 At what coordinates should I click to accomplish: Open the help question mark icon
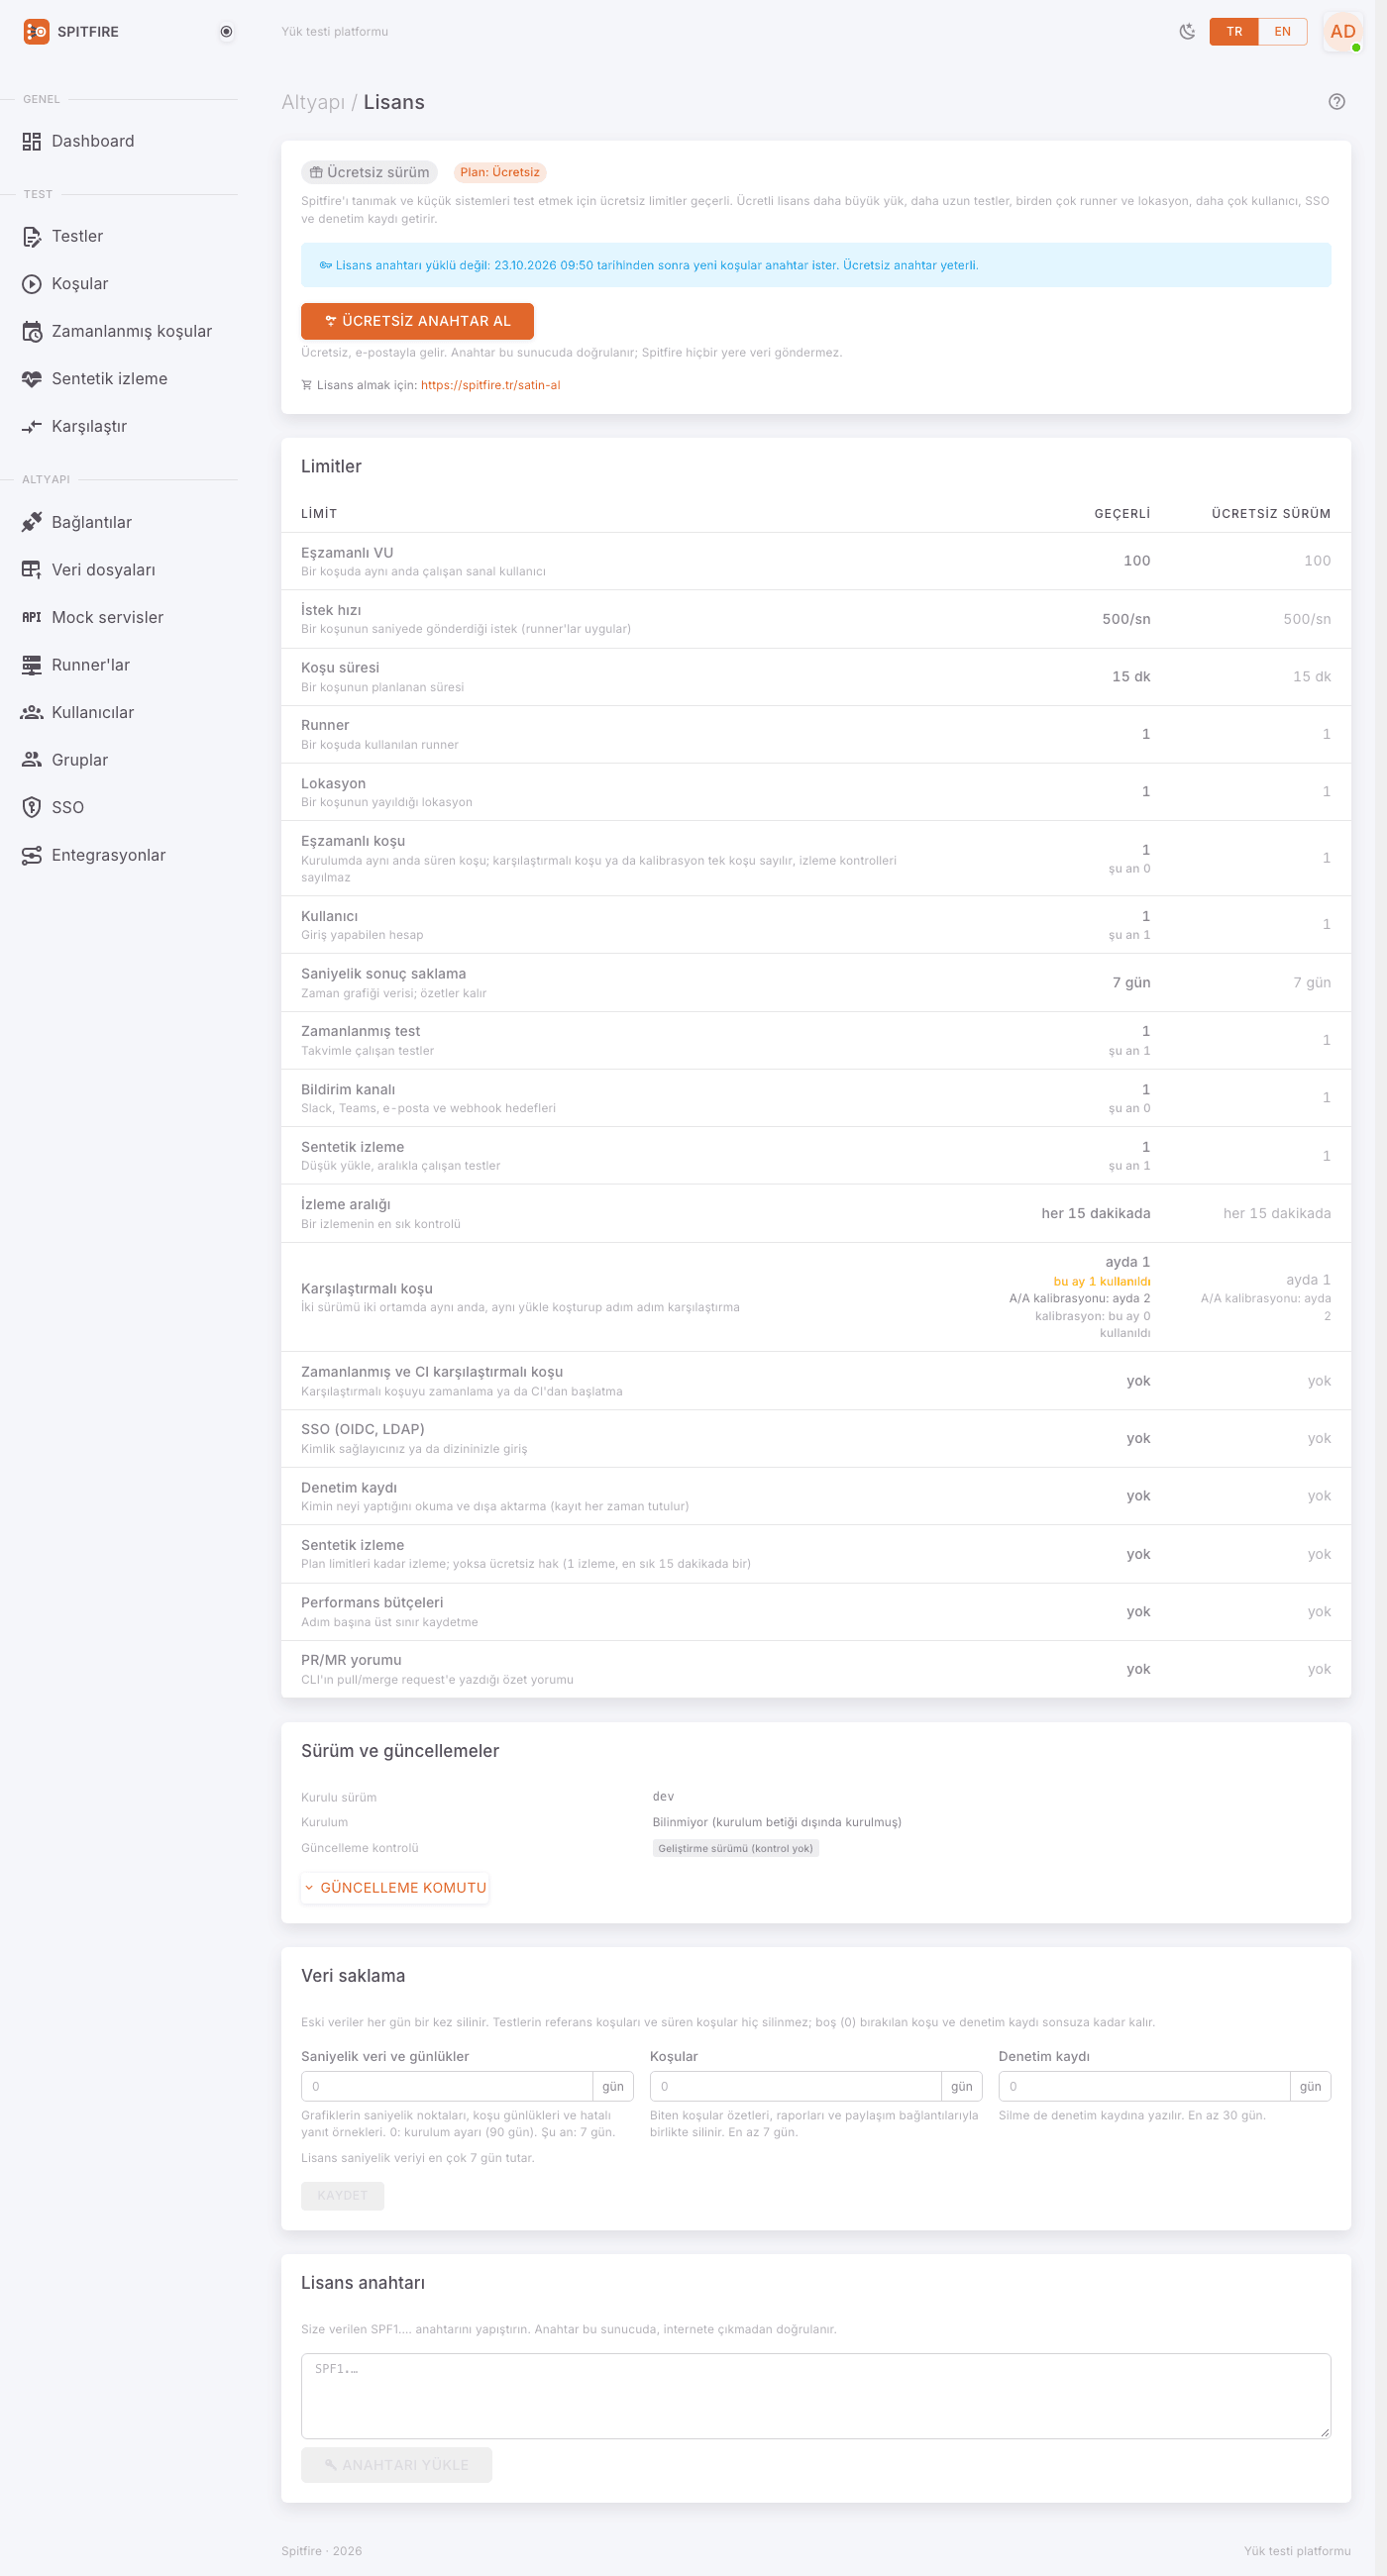1336,102
